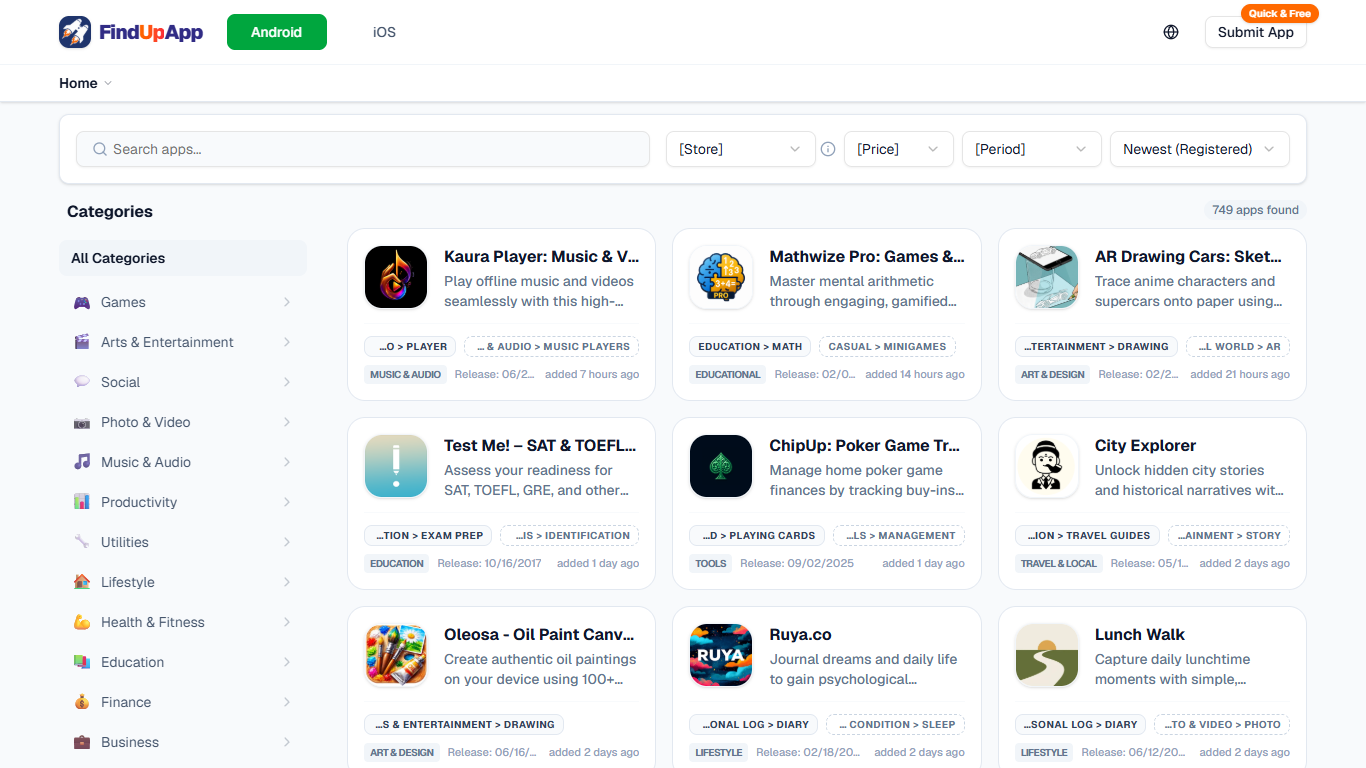Click the TOOLS badge on ChipUp card
This screenshot has width=1366, height=768.
click(x=711, y=563)
